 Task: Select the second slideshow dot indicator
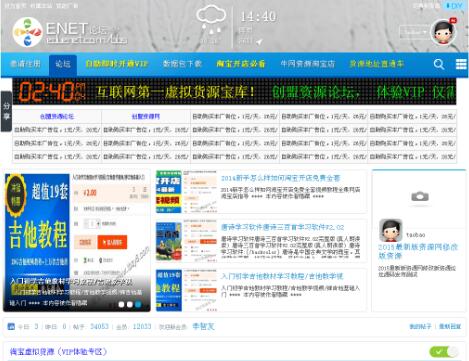130,304
